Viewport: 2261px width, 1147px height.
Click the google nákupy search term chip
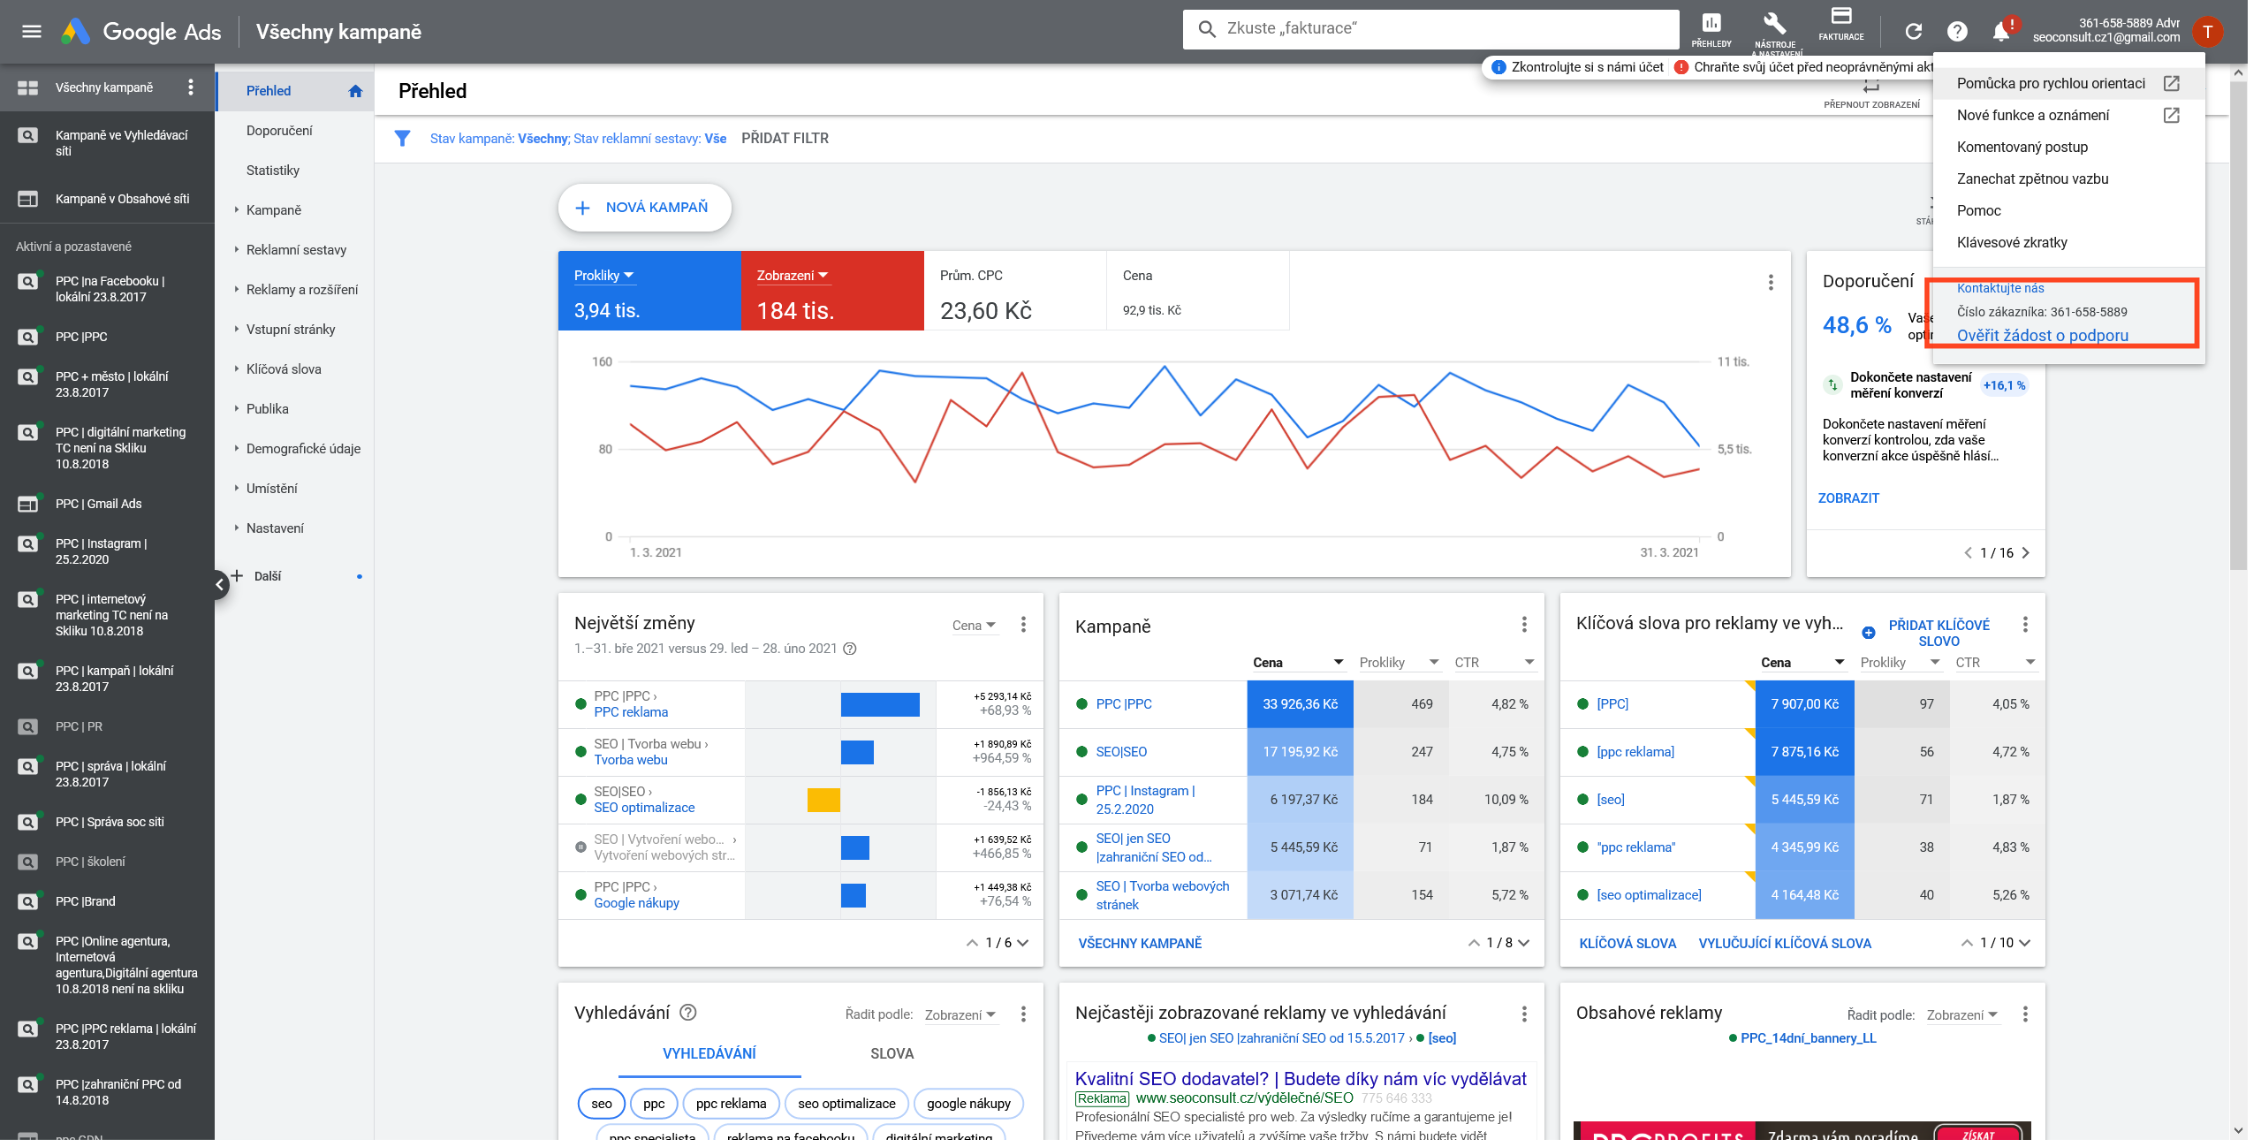[x=974, y=1109]
